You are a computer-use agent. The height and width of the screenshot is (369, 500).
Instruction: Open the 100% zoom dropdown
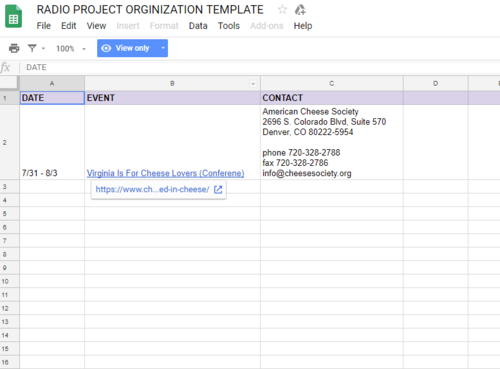point(71,49)
